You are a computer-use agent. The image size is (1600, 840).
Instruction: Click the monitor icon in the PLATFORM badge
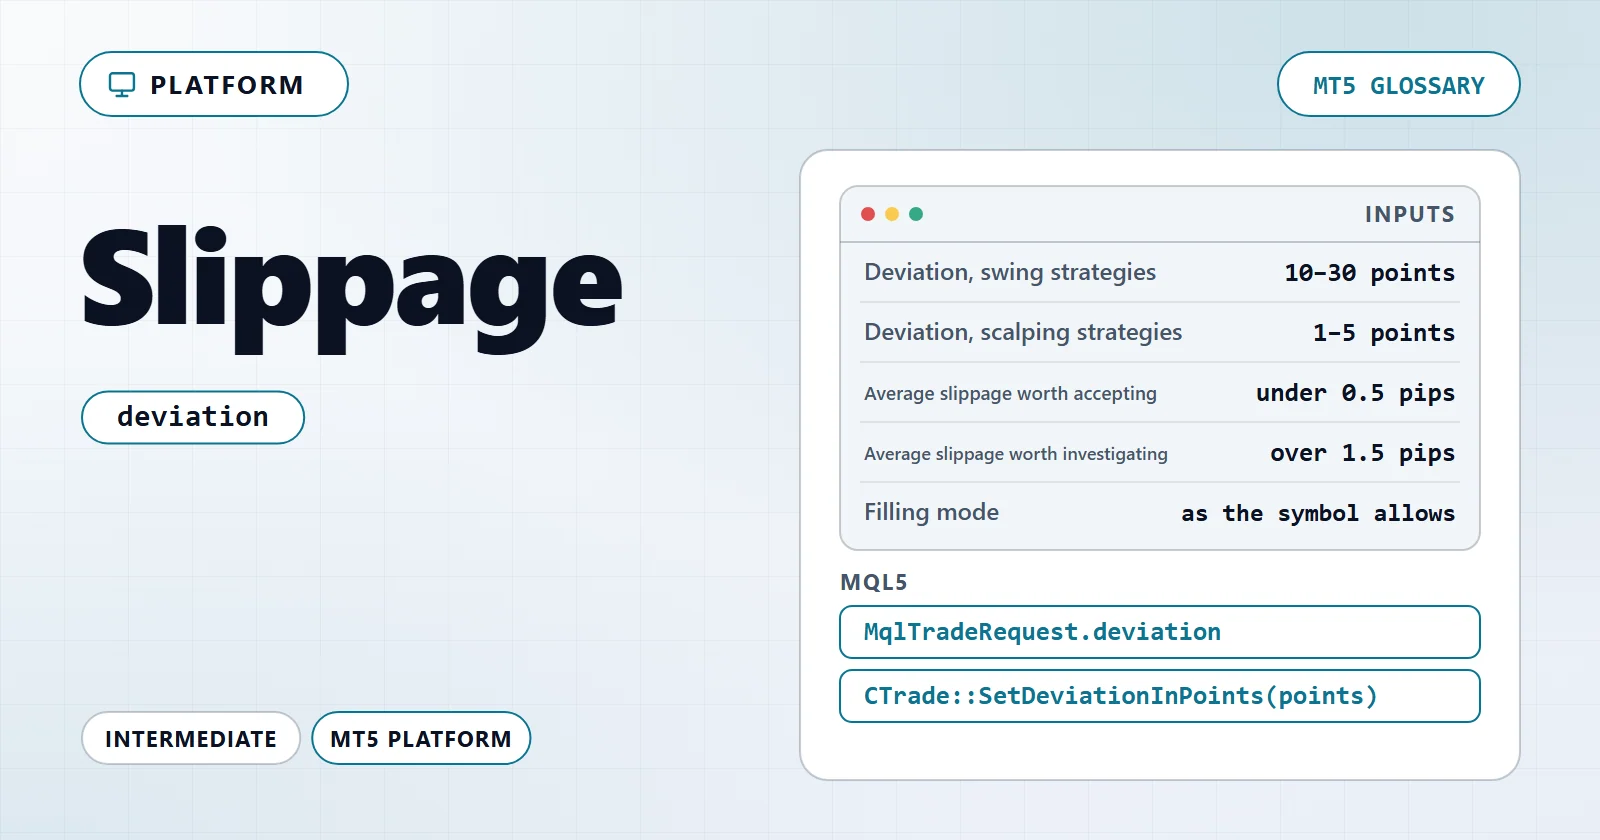tap(121, 85)
